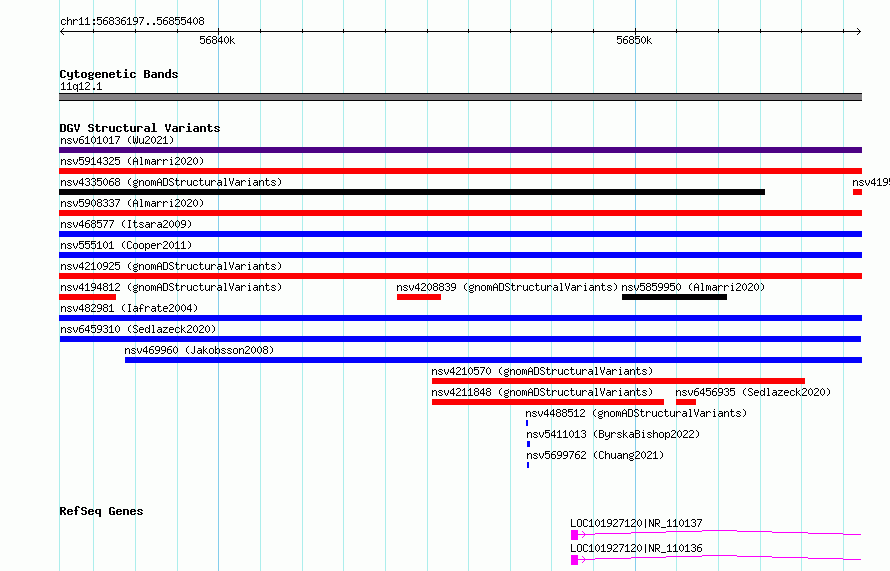This screenshot has width=890, height=571.
Task: Select the purple nsv6101017 variant bar
Action: pos(460,150)
